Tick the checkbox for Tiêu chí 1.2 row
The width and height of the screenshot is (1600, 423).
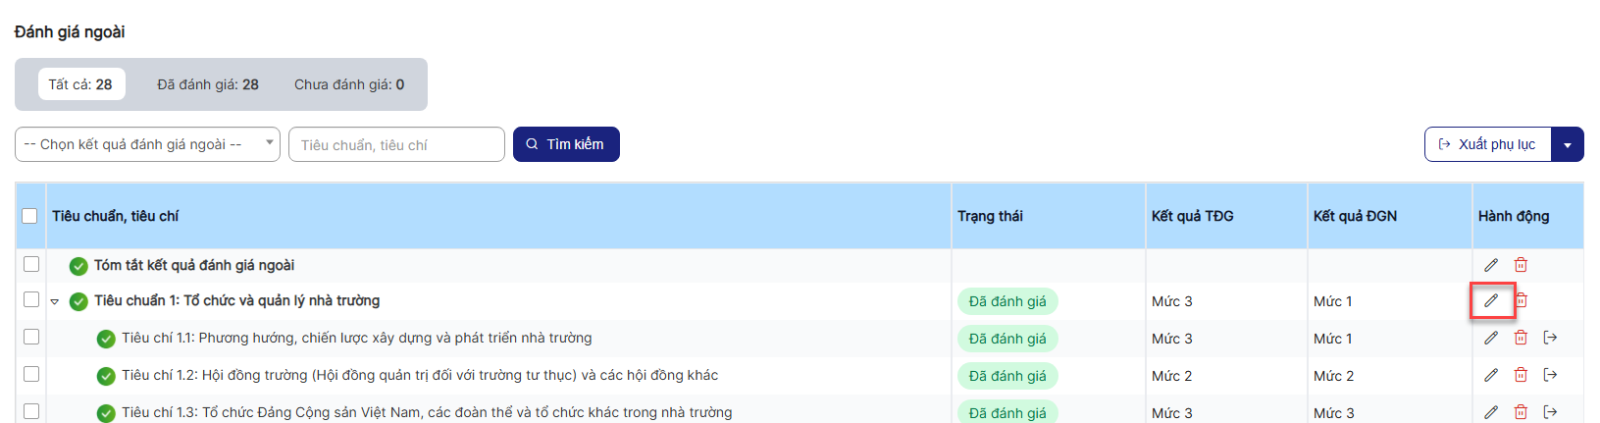point(31,374)
